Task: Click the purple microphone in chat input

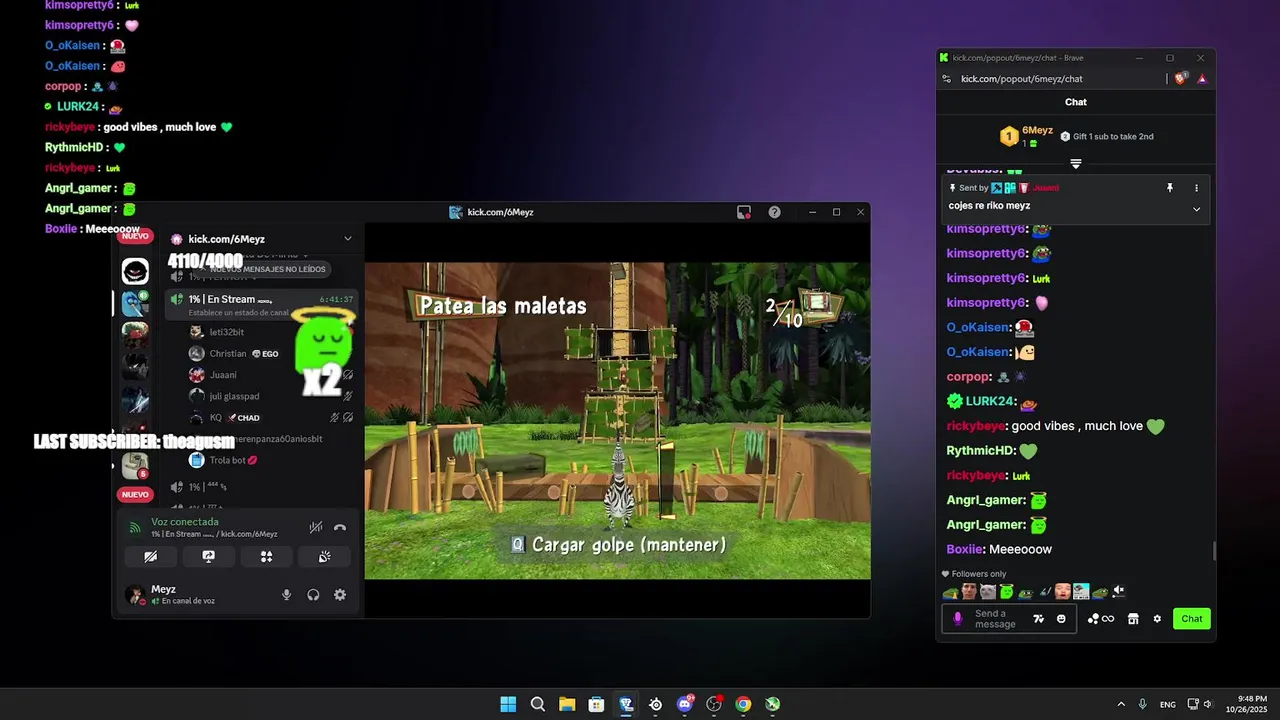Action: (957, 619)
